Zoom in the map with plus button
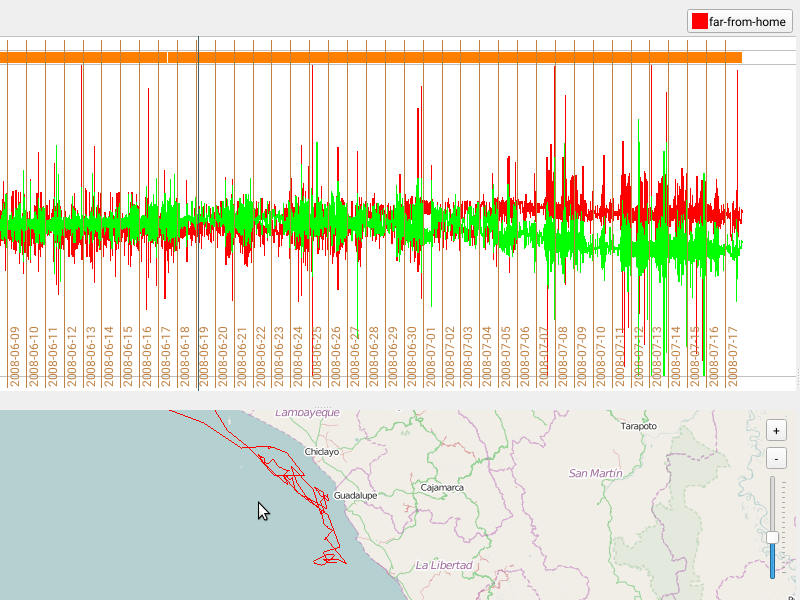The image size is (800, 600). (x=776, y=431)
